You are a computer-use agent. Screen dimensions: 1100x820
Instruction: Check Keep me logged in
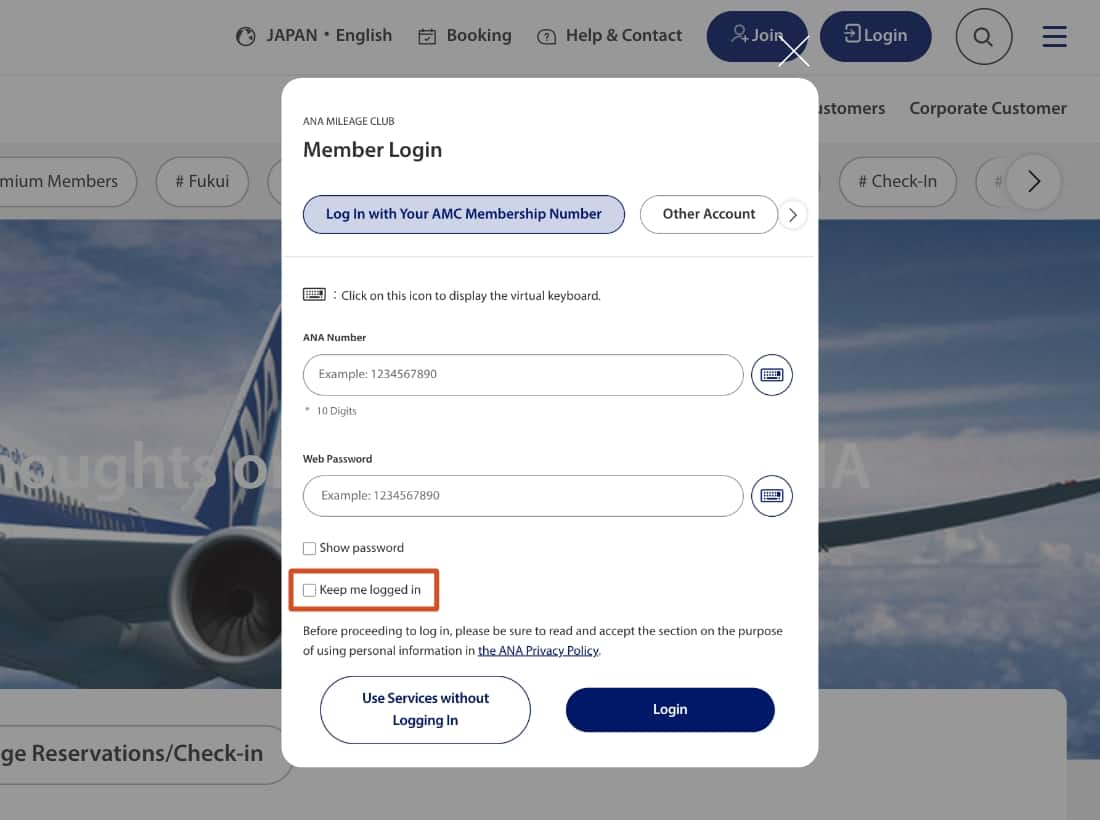[310, 590]
